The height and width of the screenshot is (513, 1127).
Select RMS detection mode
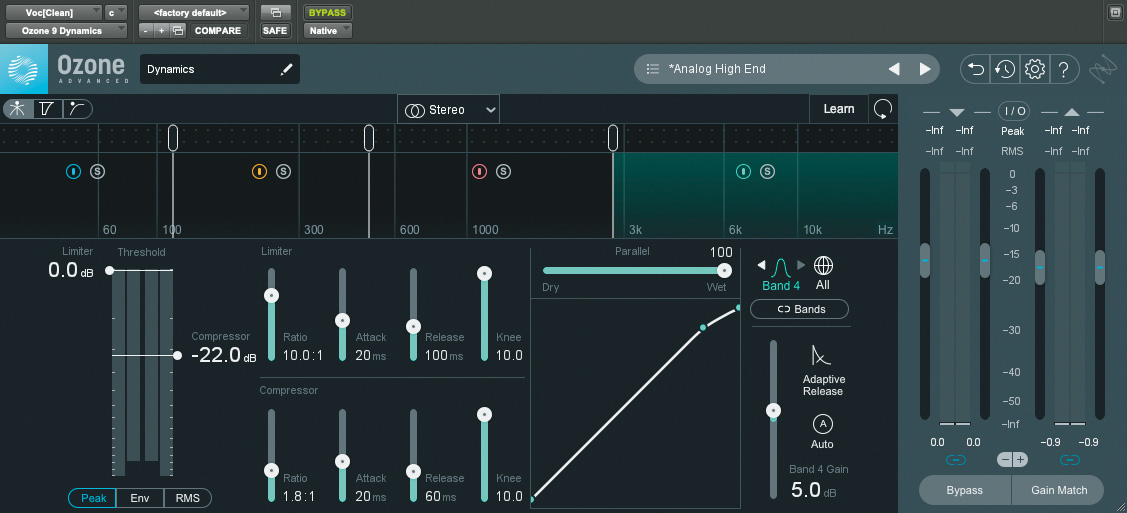[188, 498]
